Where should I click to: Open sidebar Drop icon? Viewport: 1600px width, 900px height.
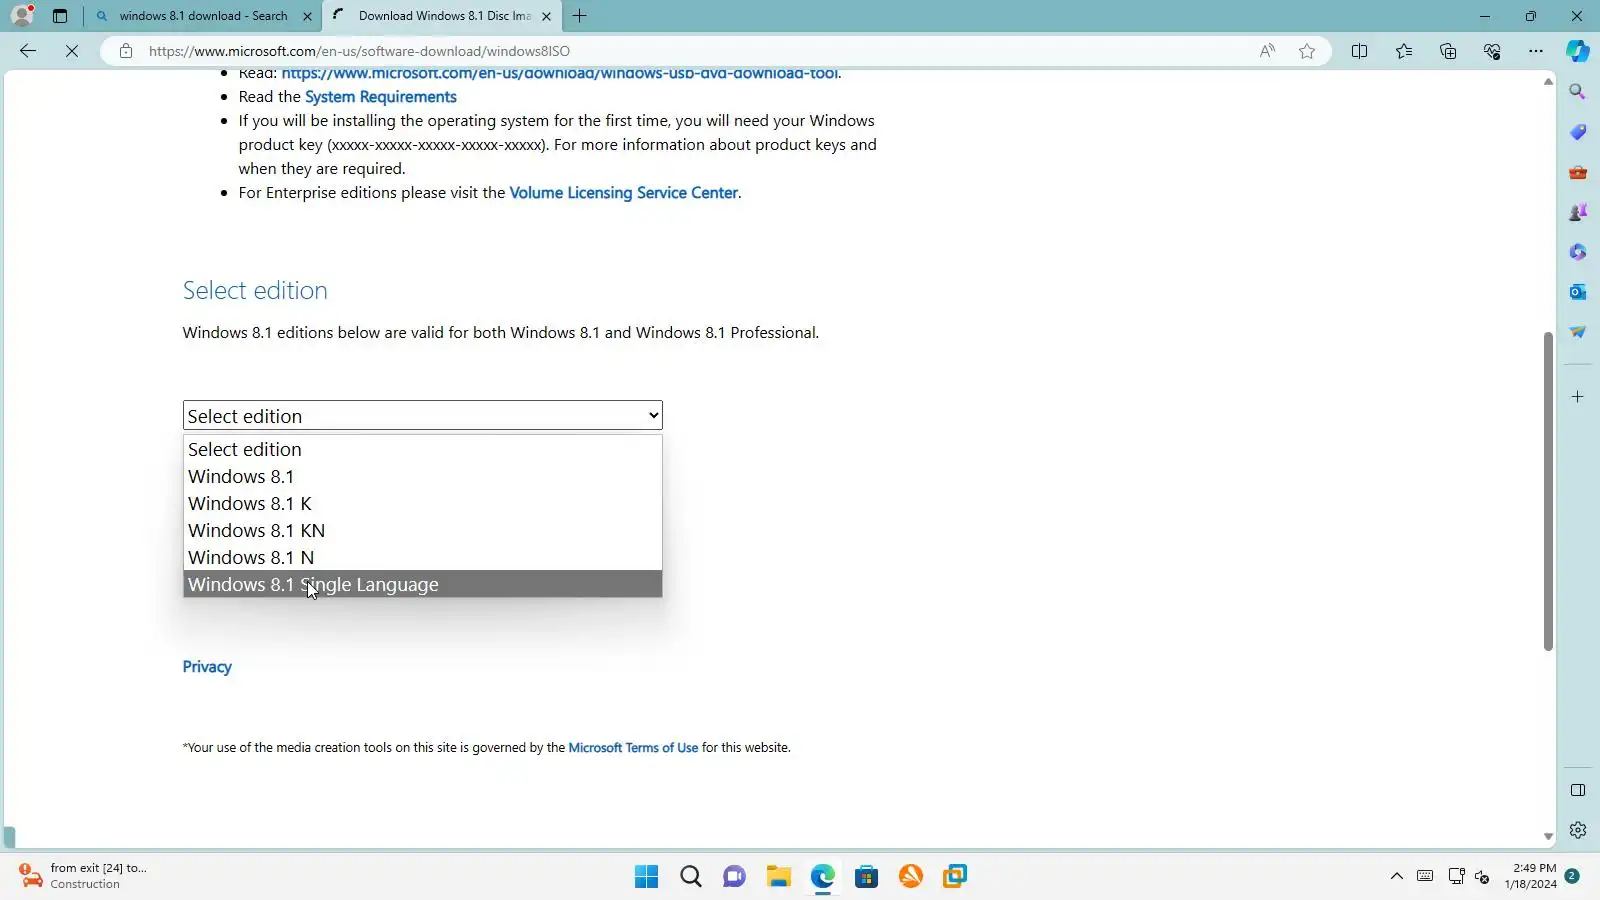[x=1578, y=332]
